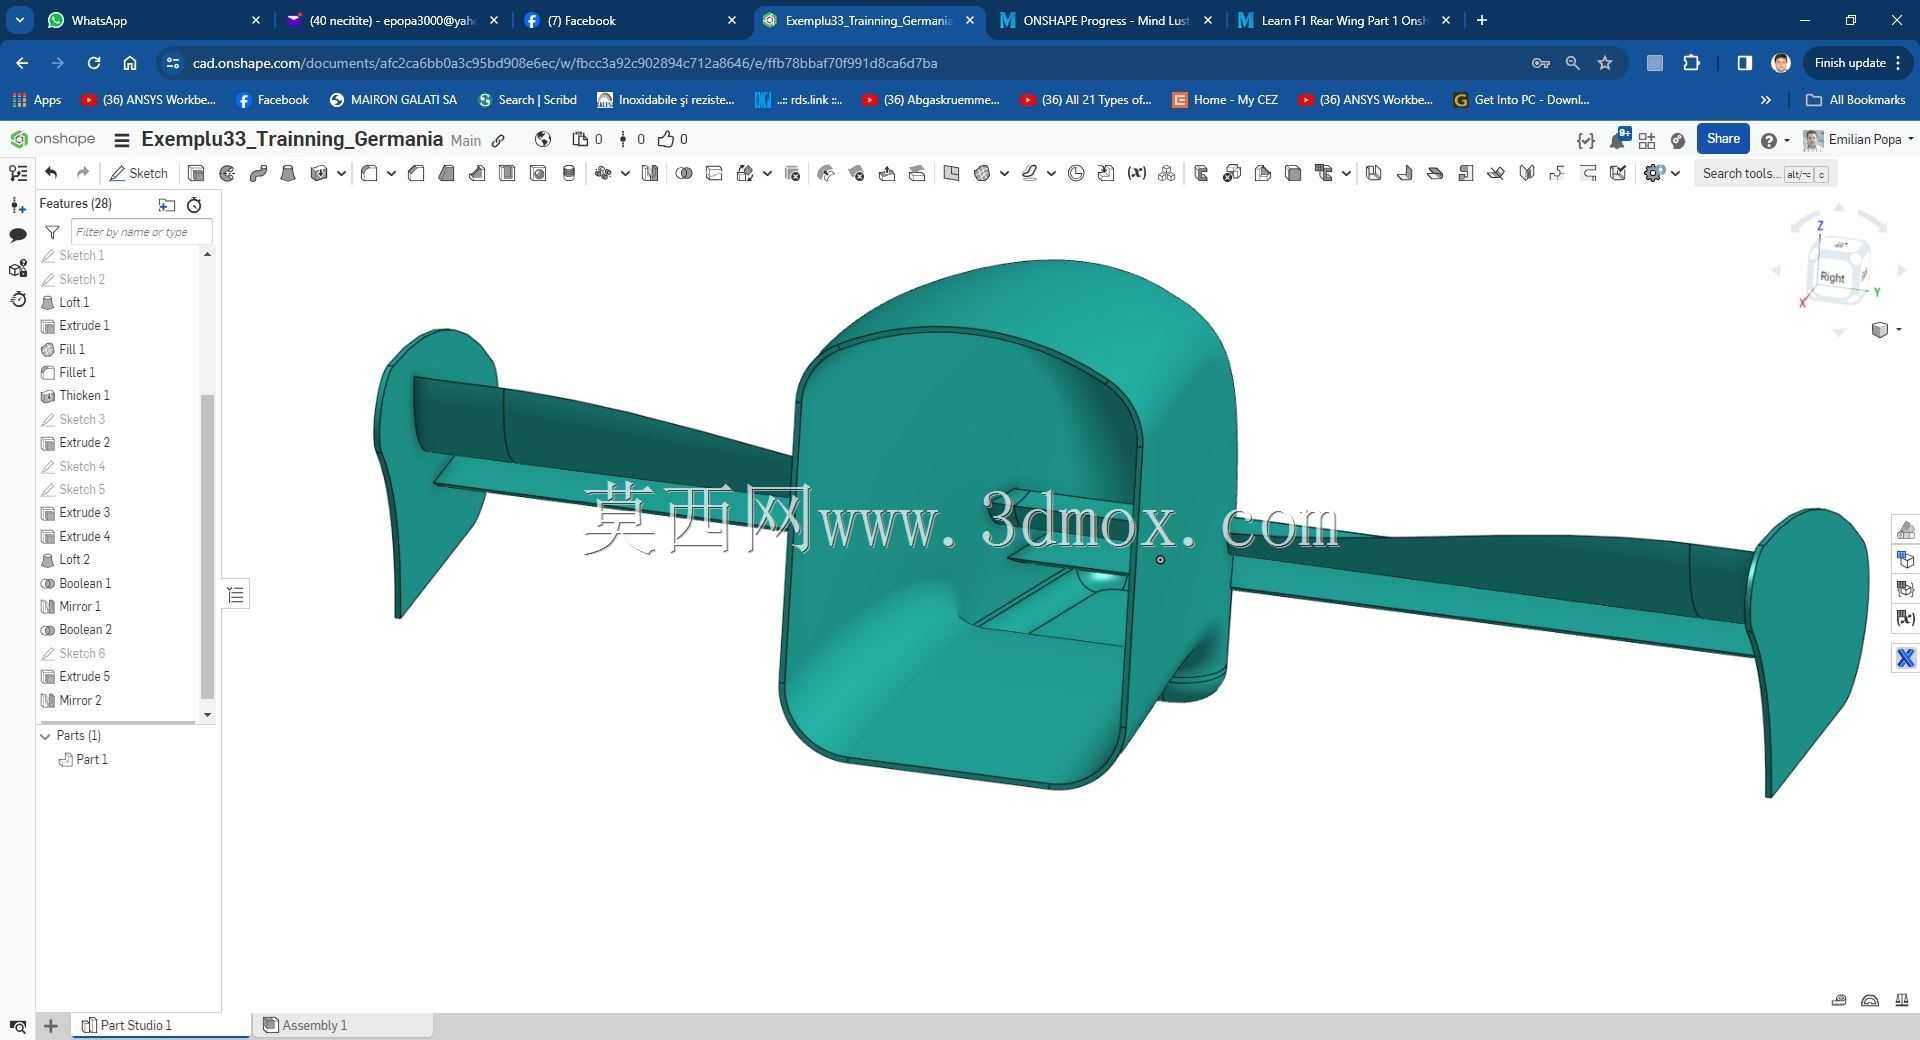Click the undo arrow
The width and height of the screenshot is (1920, 1040).
pyautogui.click(x=52, y=173)
